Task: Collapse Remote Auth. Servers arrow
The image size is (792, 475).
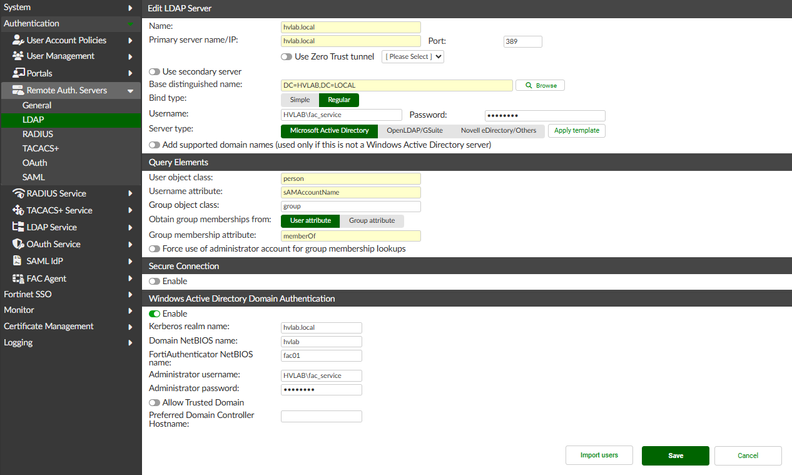Action: point(130,91)
